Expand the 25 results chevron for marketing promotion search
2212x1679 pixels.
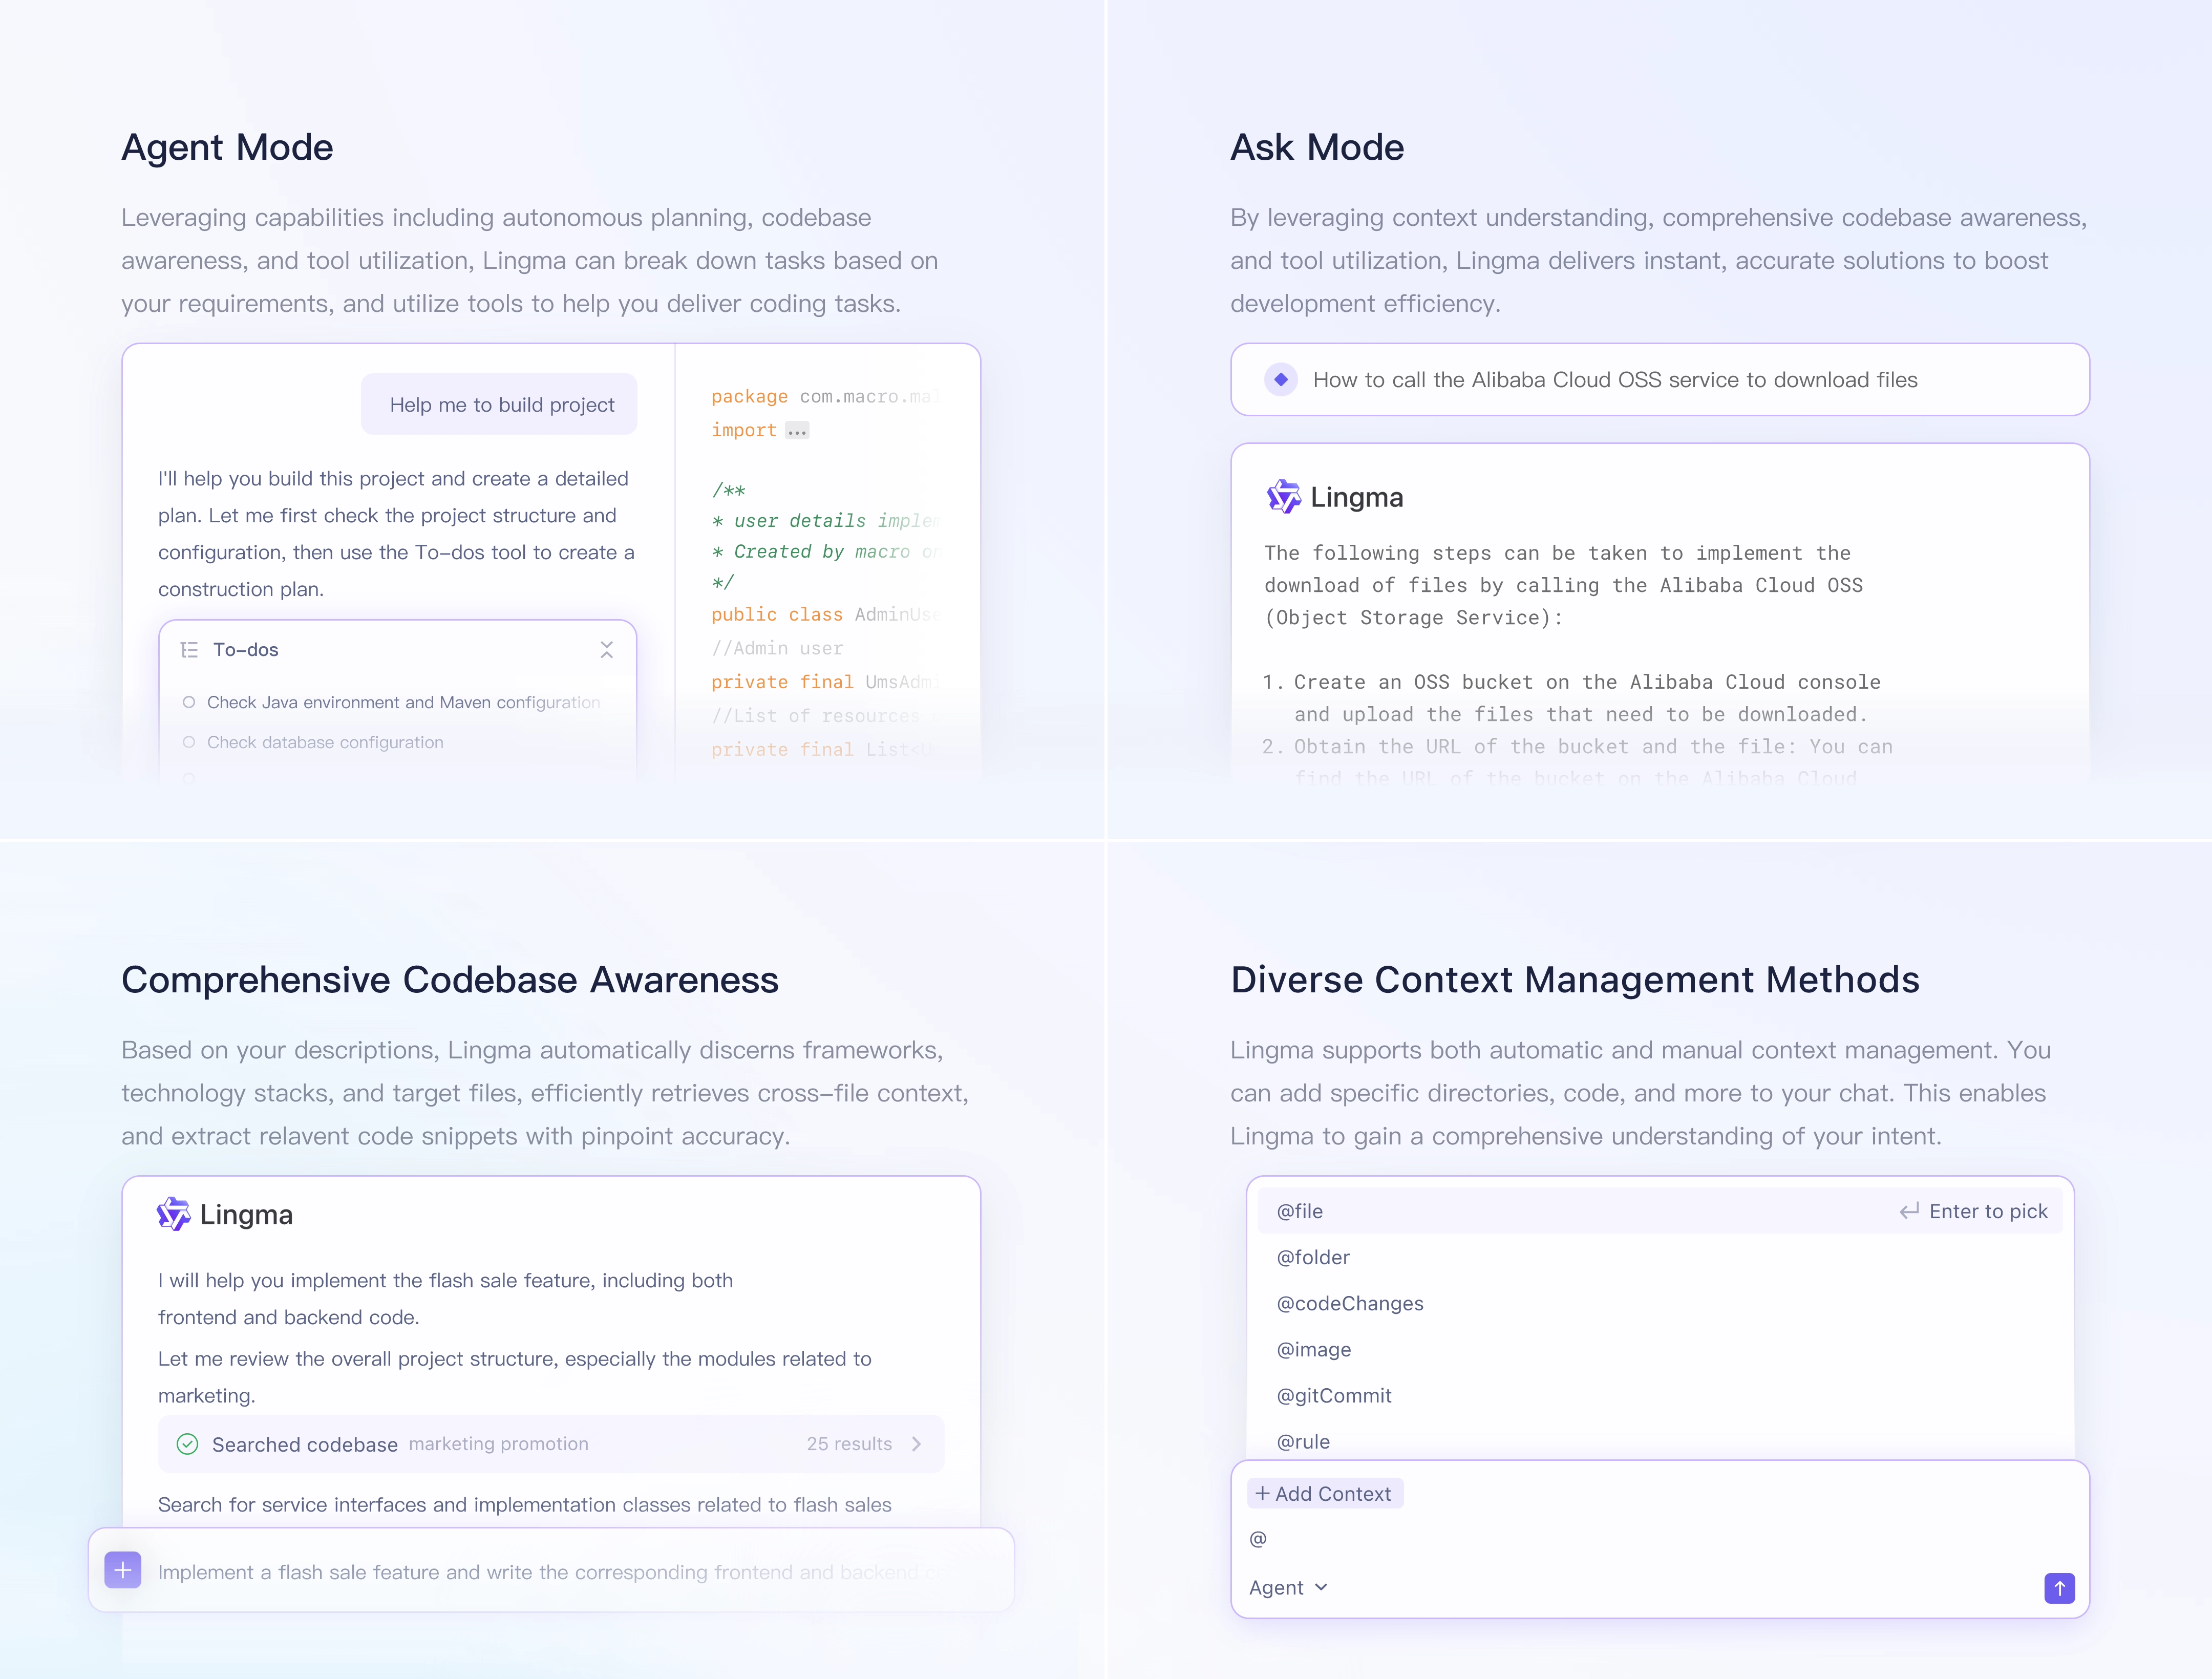coord(916,1444)
